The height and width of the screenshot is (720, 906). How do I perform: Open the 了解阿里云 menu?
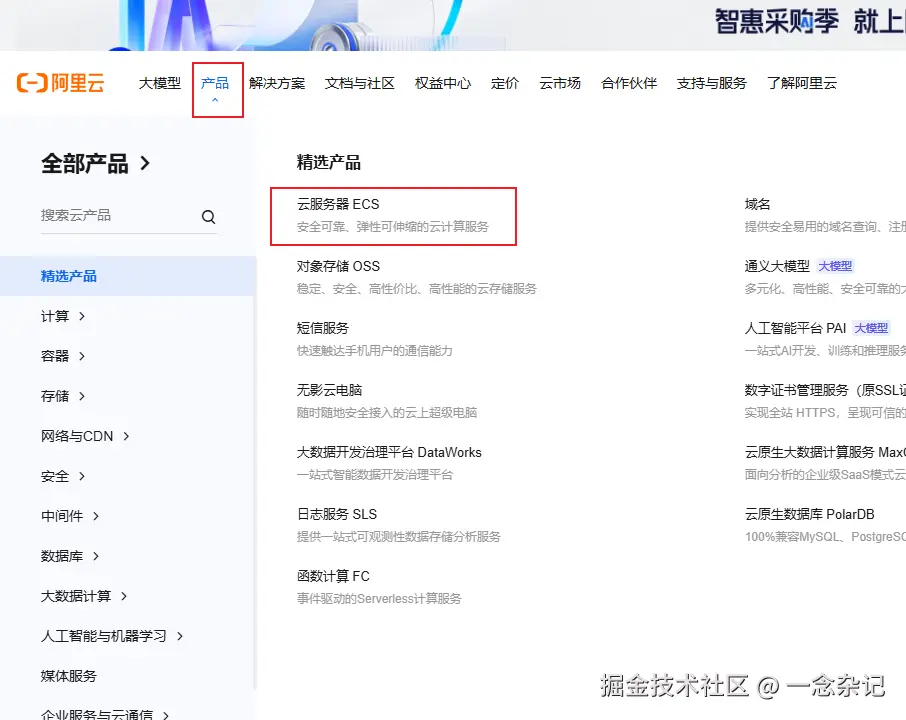pyautogui.click(x=801, y=83)
